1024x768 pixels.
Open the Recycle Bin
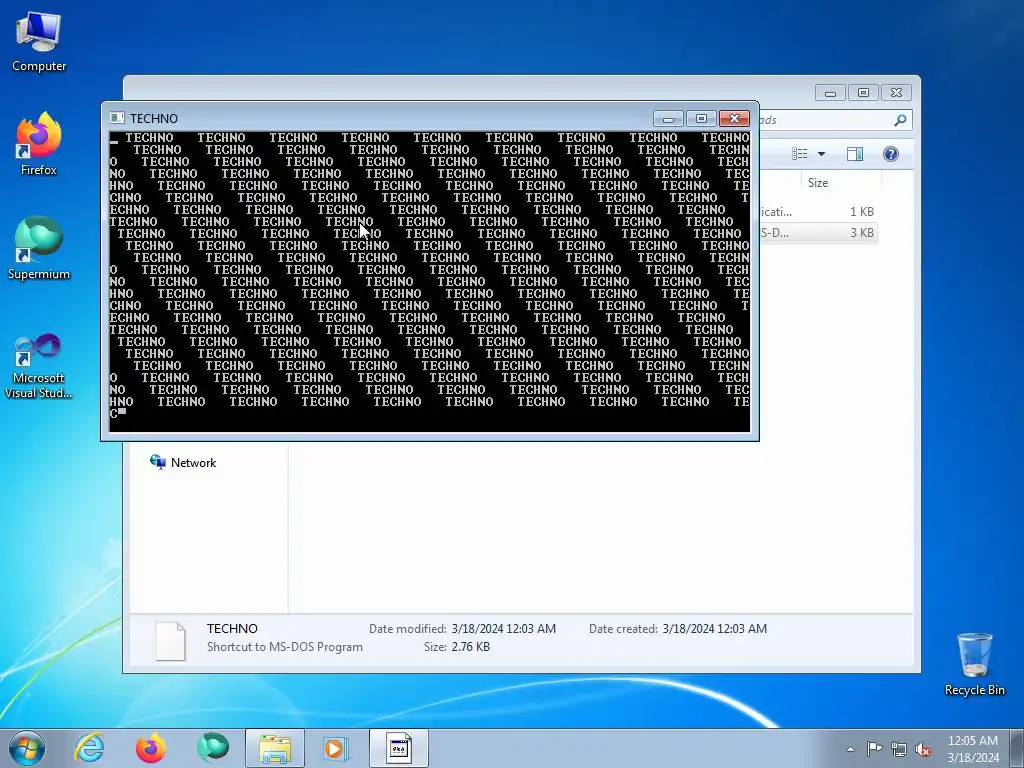click(974, 664)
